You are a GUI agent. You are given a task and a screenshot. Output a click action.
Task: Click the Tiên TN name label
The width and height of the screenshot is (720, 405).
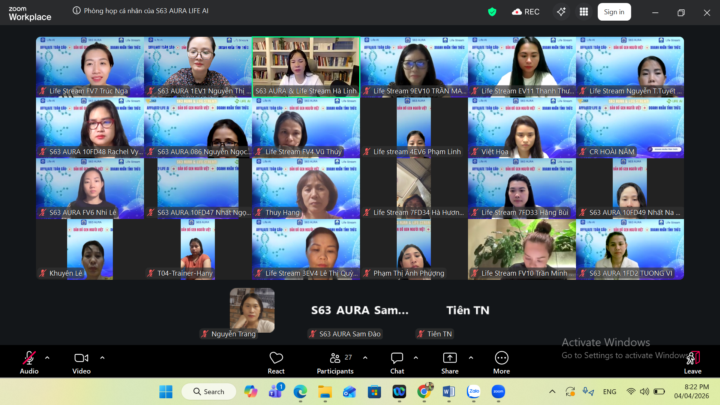pyautogui.click(x=439, y=334)
